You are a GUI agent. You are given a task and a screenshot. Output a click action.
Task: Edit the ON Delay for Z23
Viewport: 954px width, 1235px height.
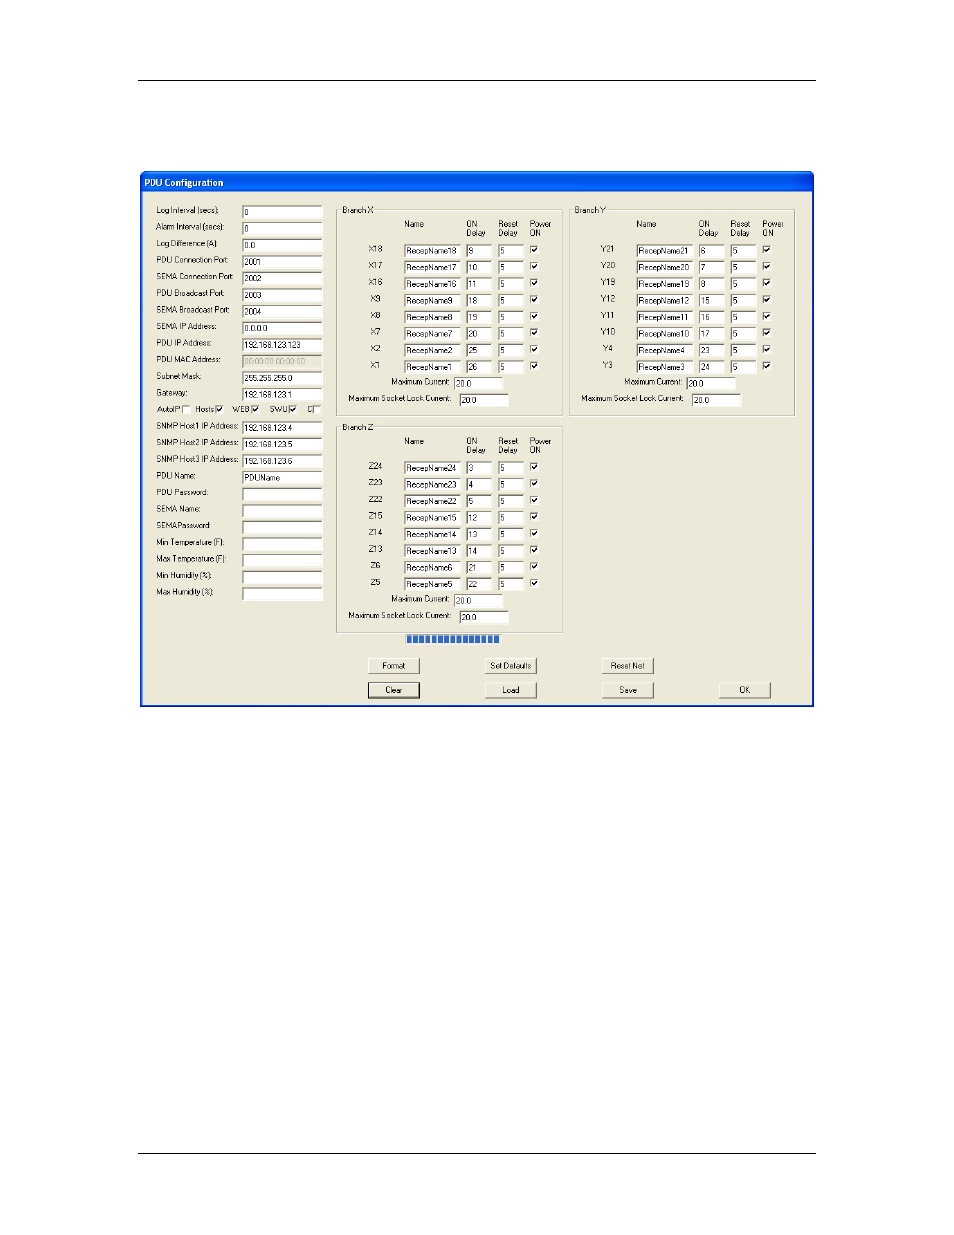(479, 485)
